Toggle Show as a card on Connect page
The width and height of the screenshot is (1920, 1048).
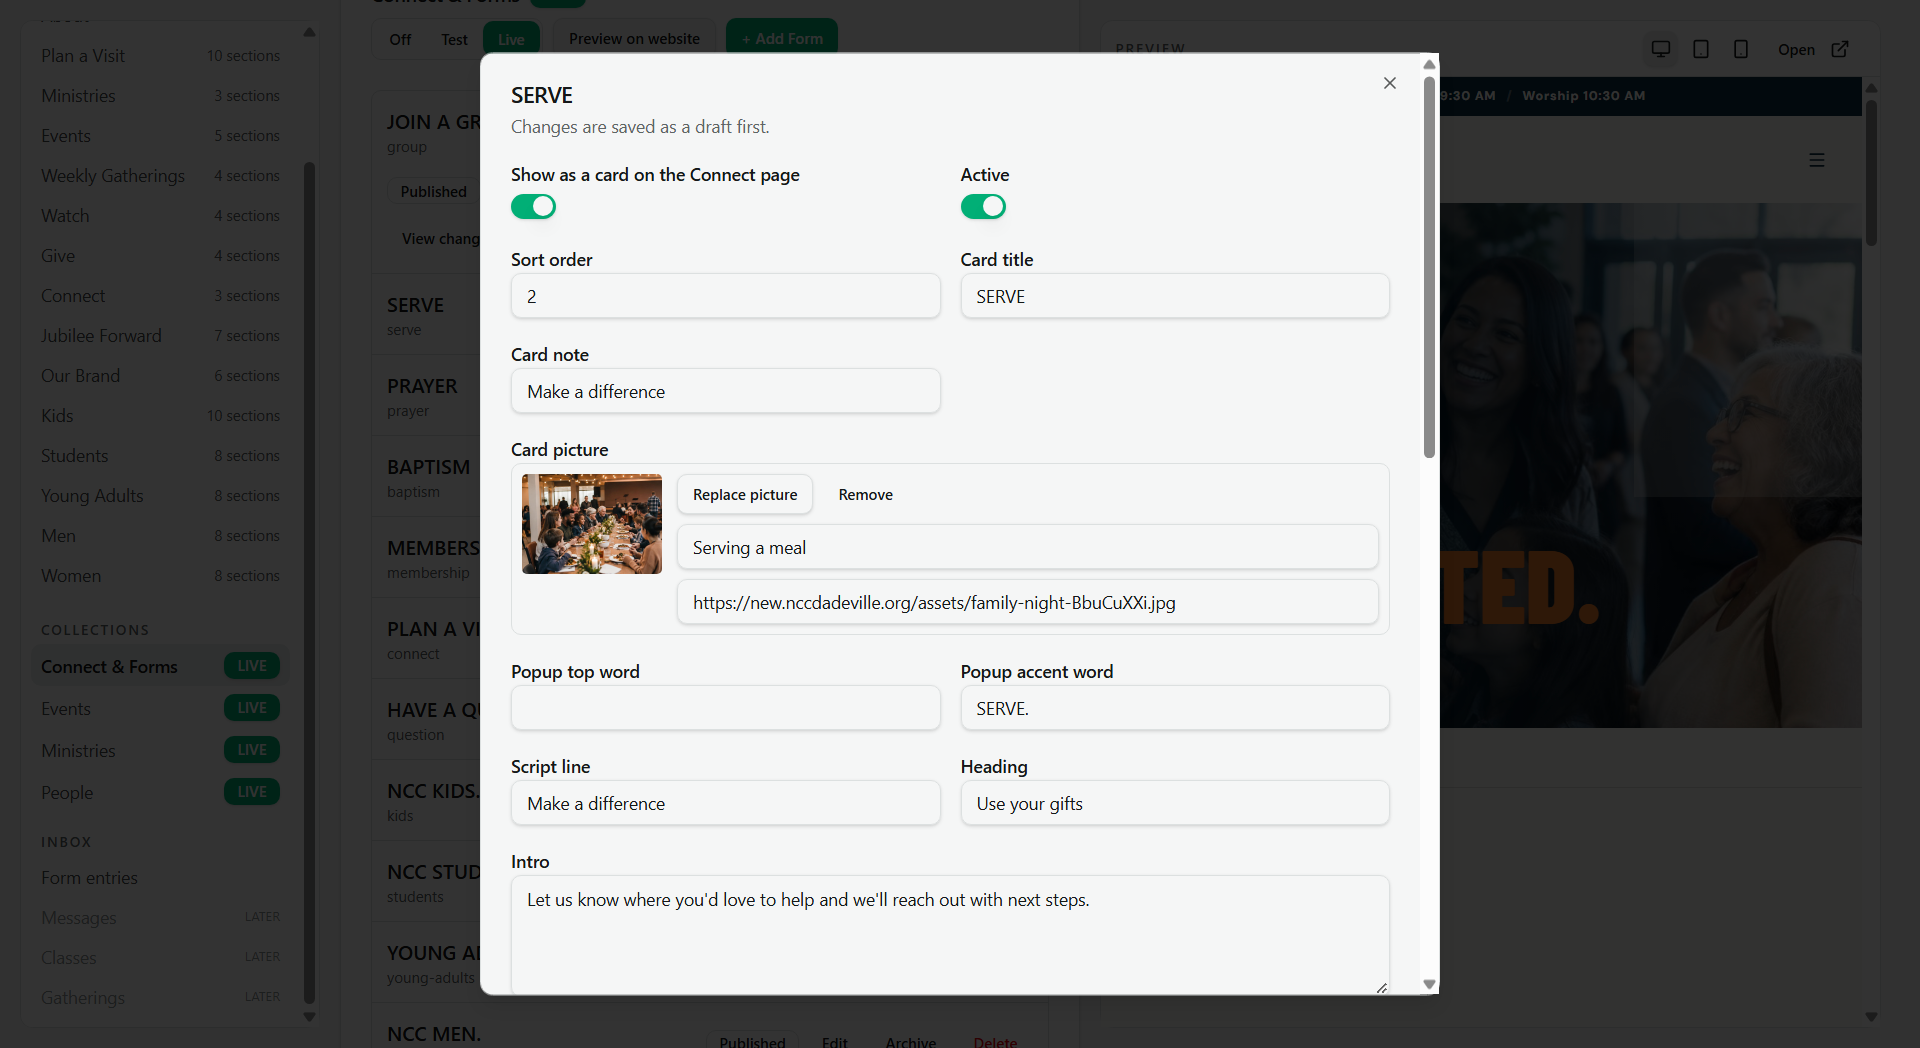(x=533, y=206)
